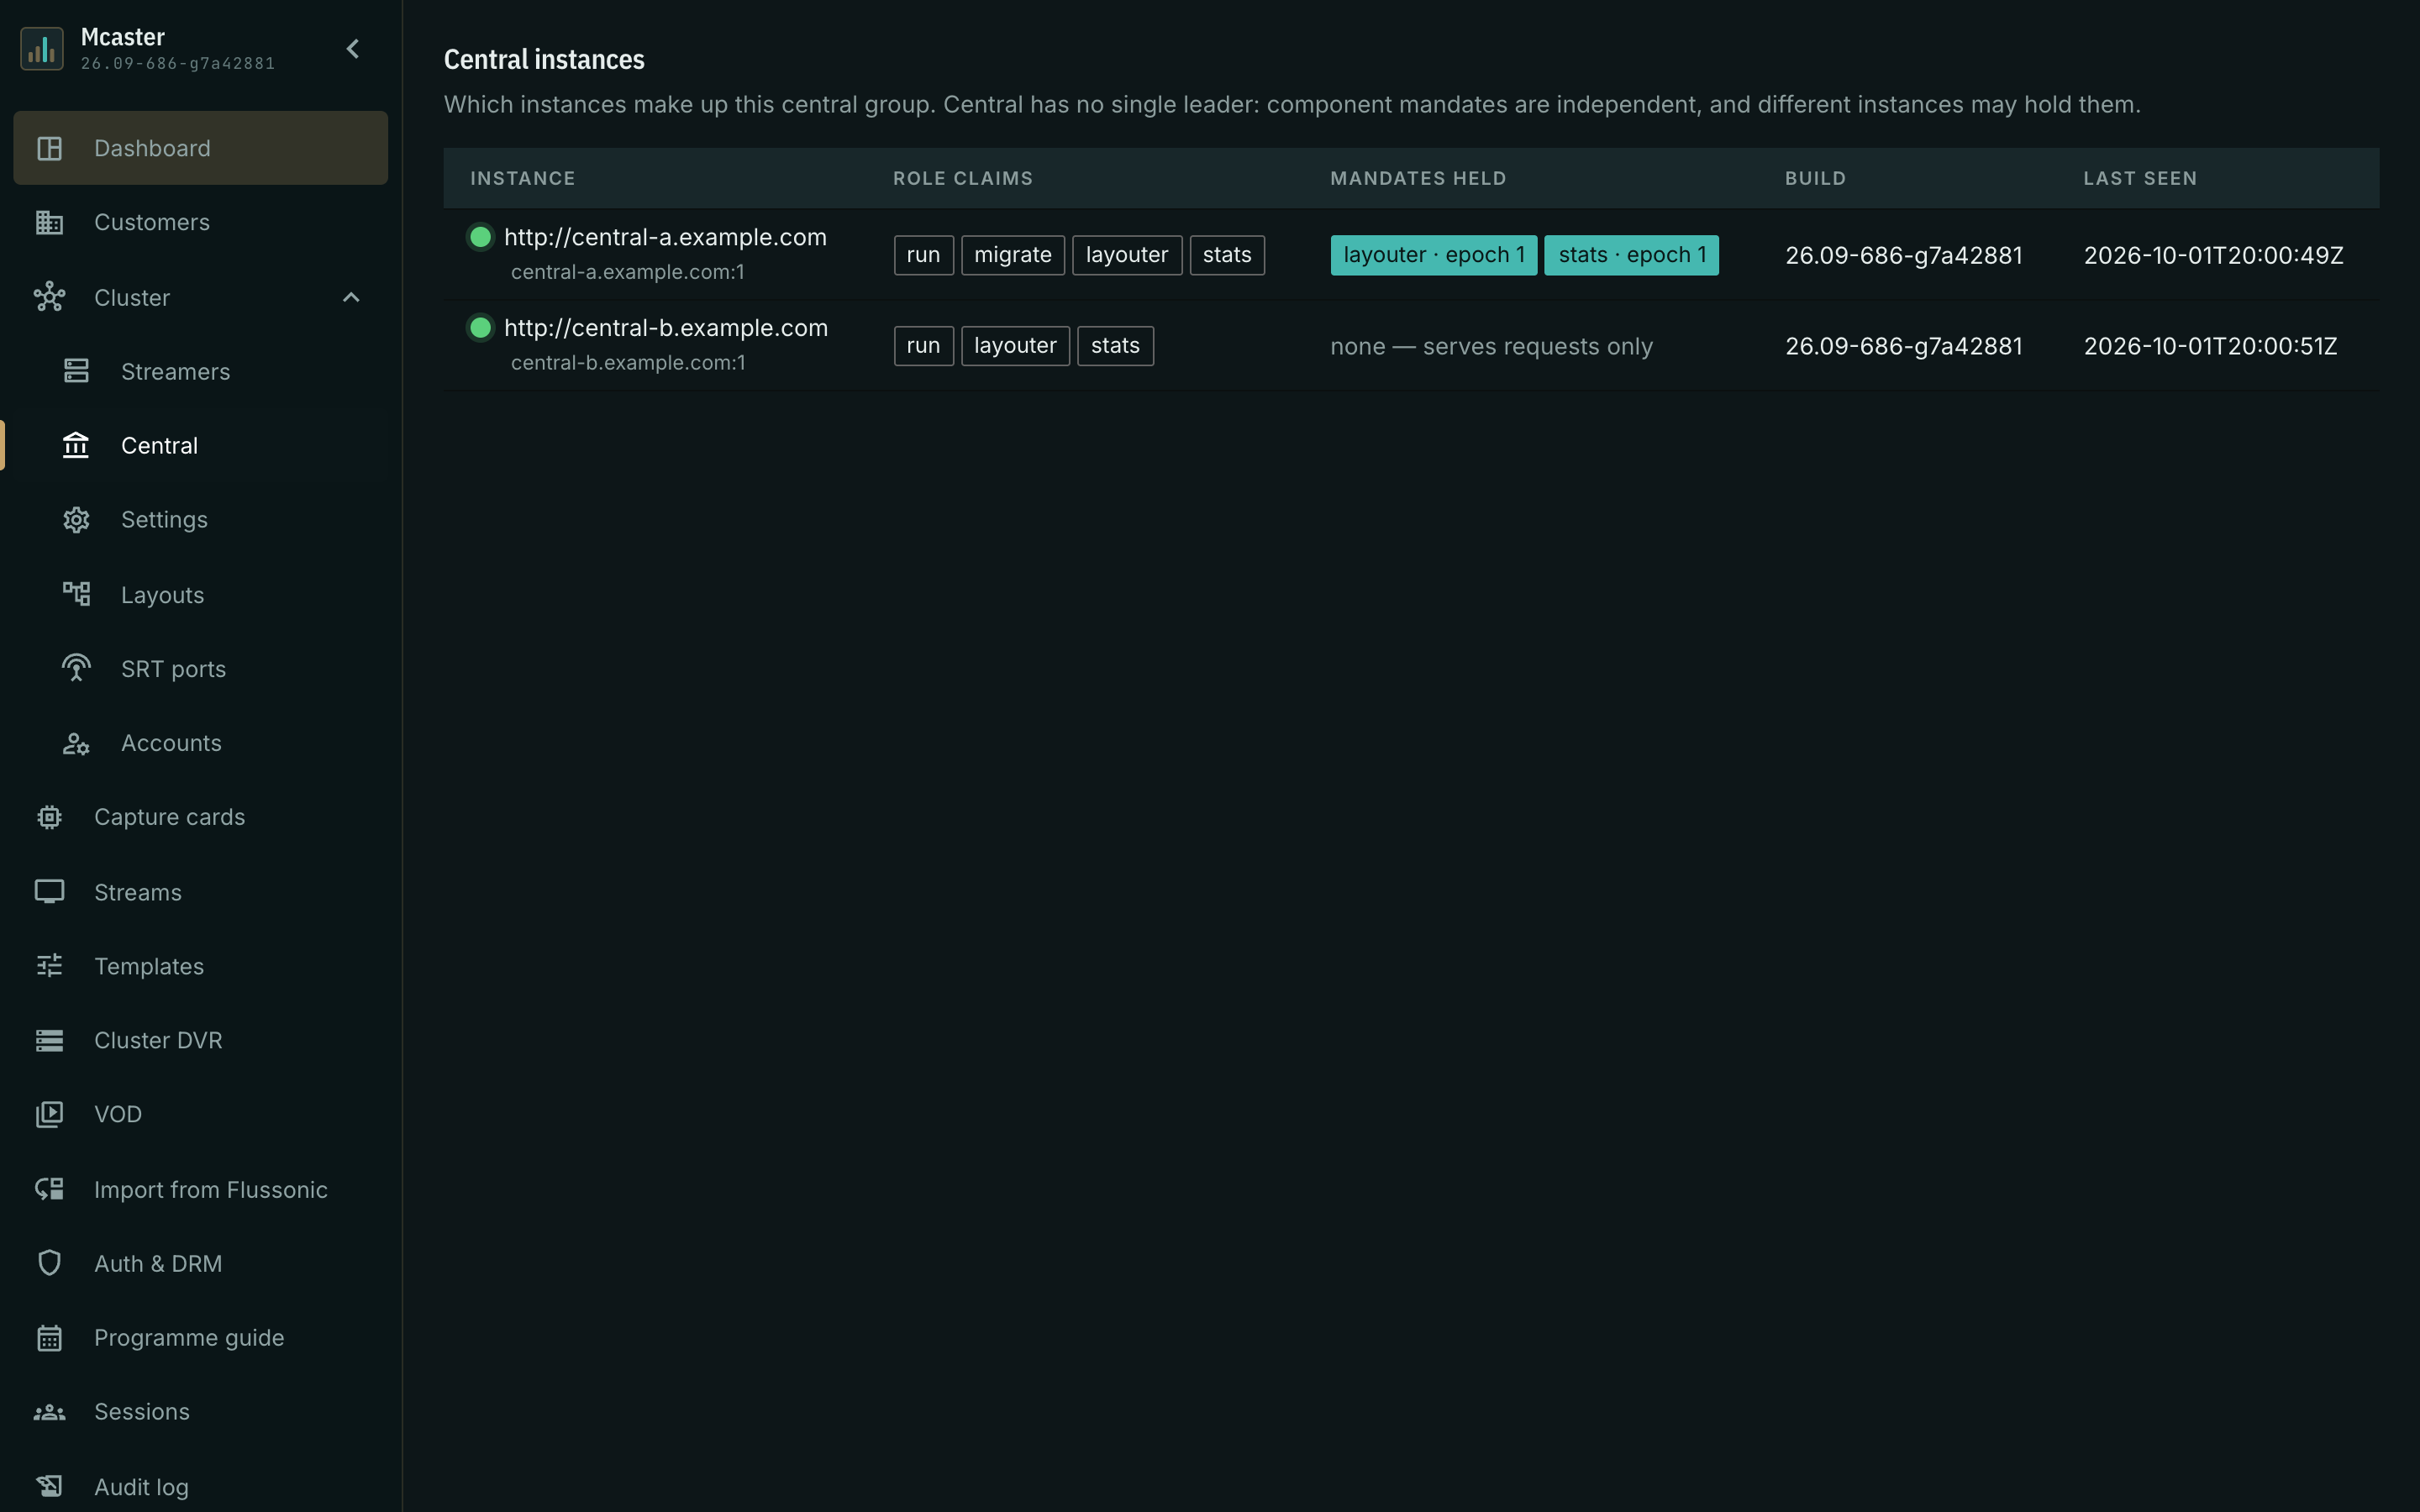Screen dimensions: 2420x1512
Task: Open the Dashboard layout icon
Action: click(x=49, y=148)
